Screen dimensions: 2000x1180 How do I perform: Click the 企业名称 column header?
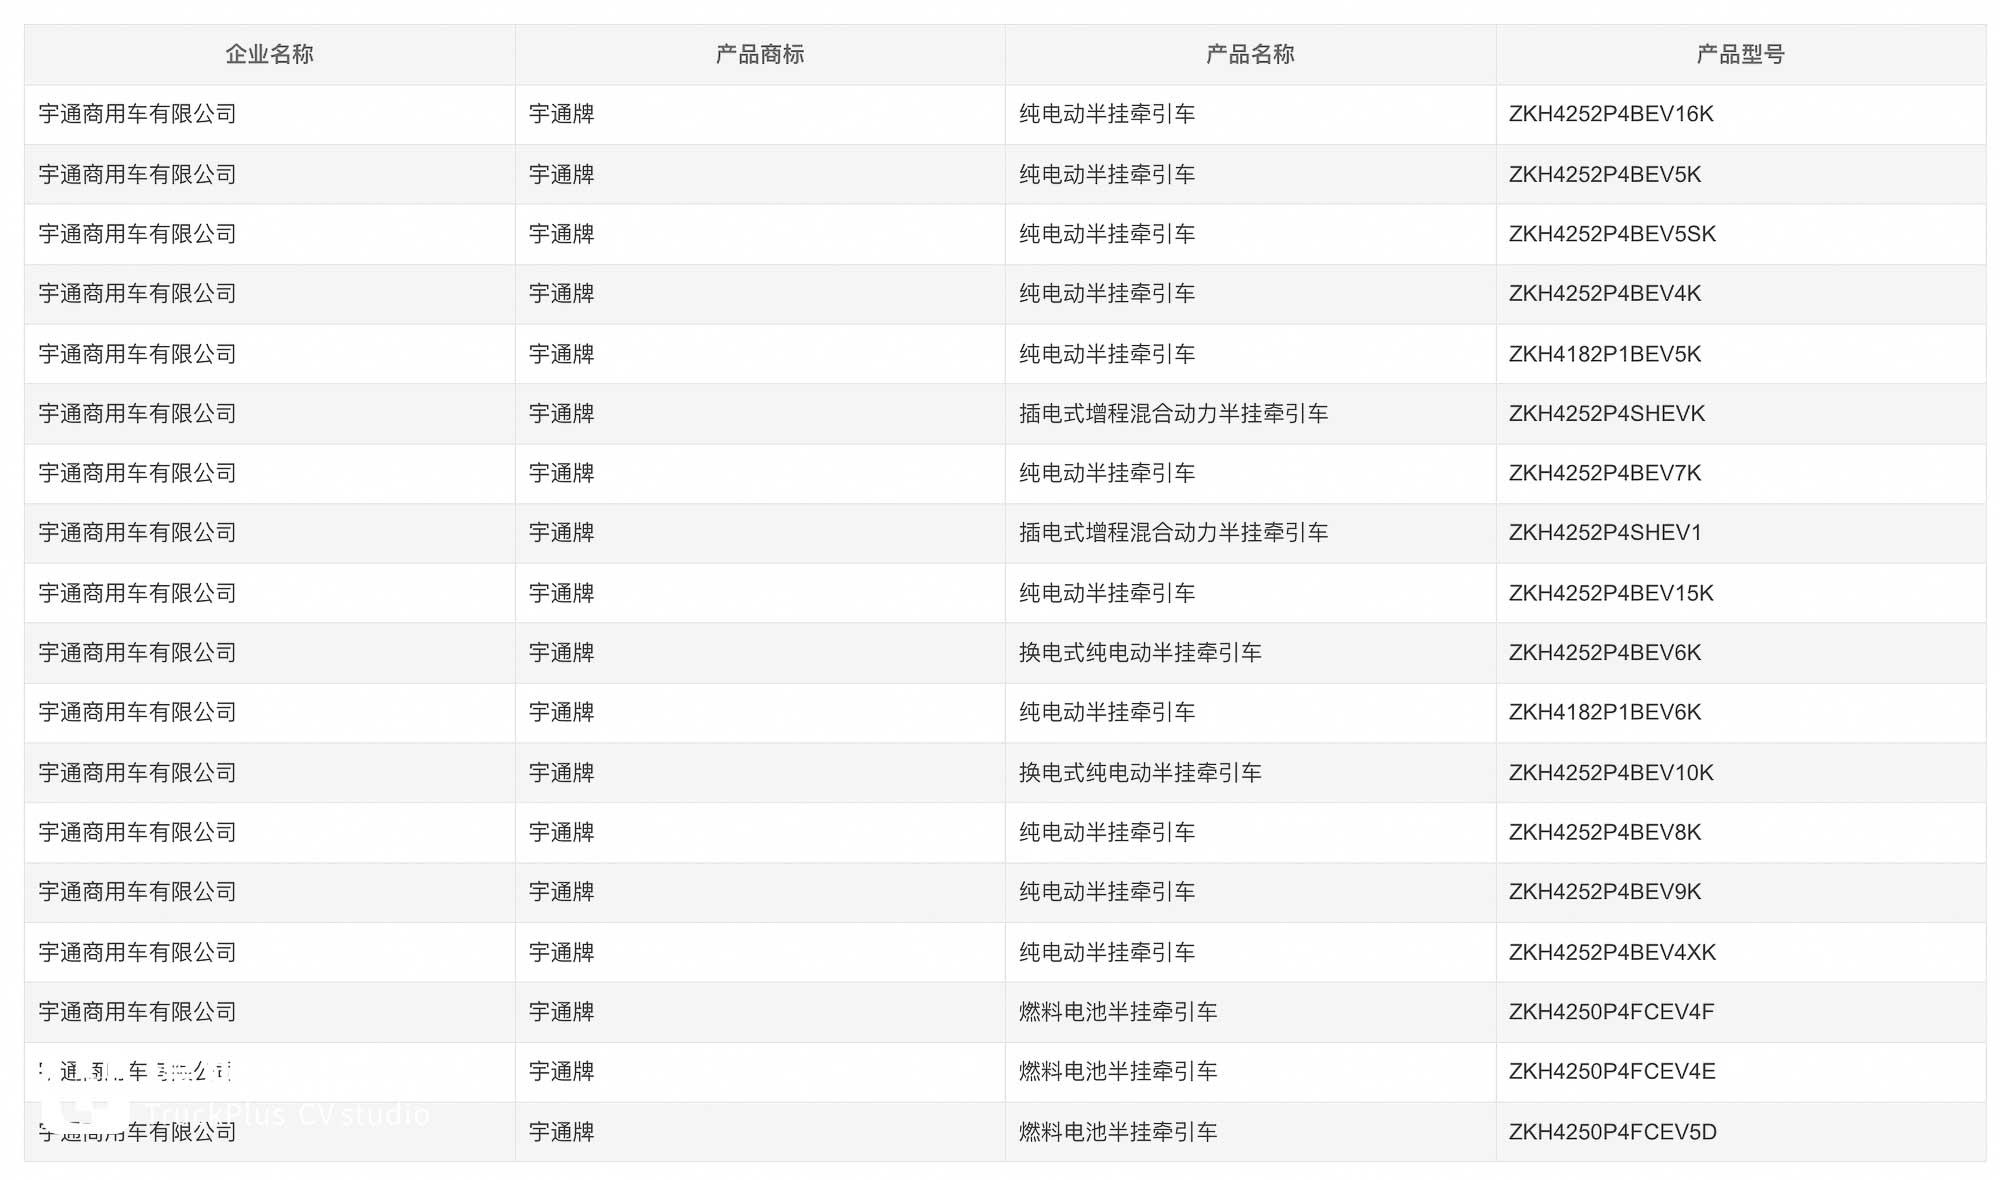pos(269,54)
